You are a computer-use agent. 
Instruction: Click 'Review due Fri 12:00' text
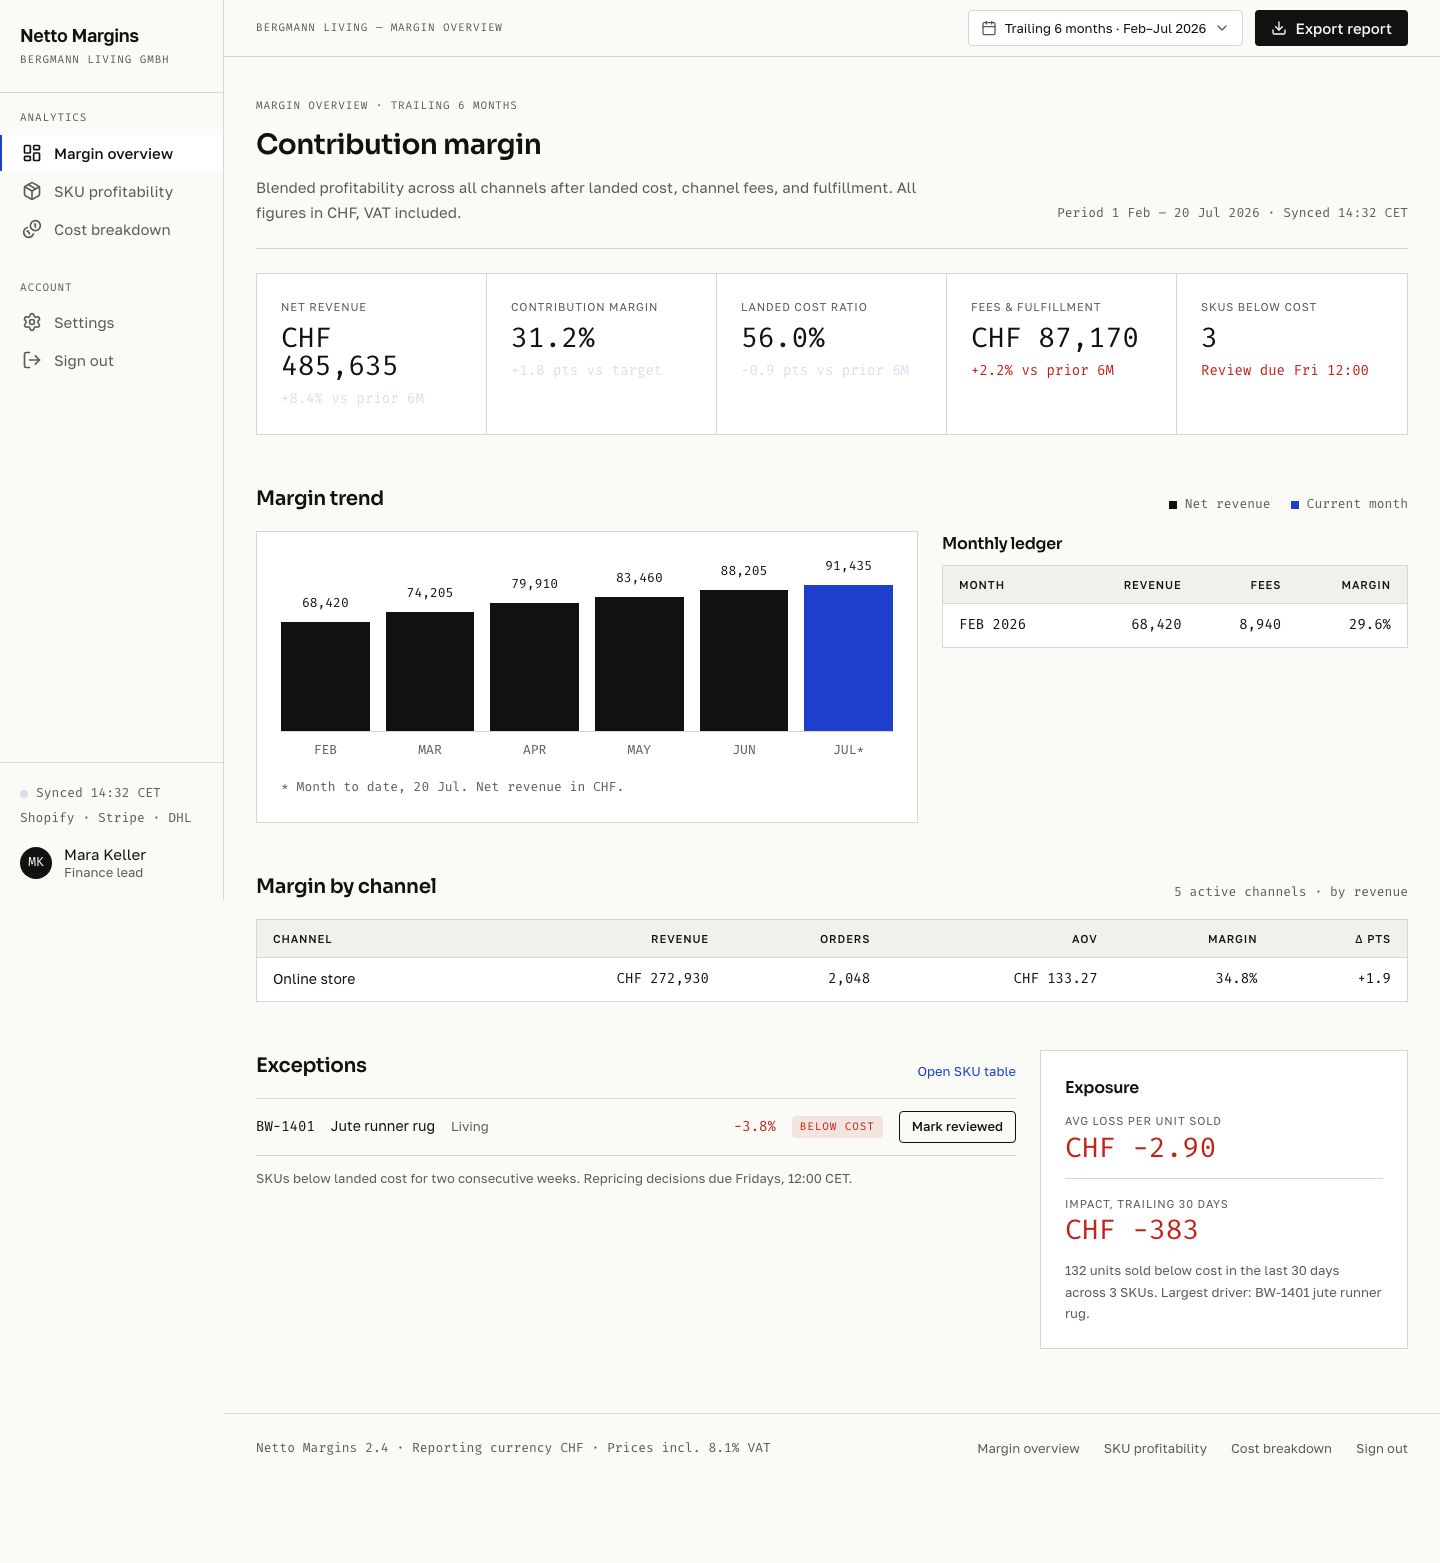1284,370
